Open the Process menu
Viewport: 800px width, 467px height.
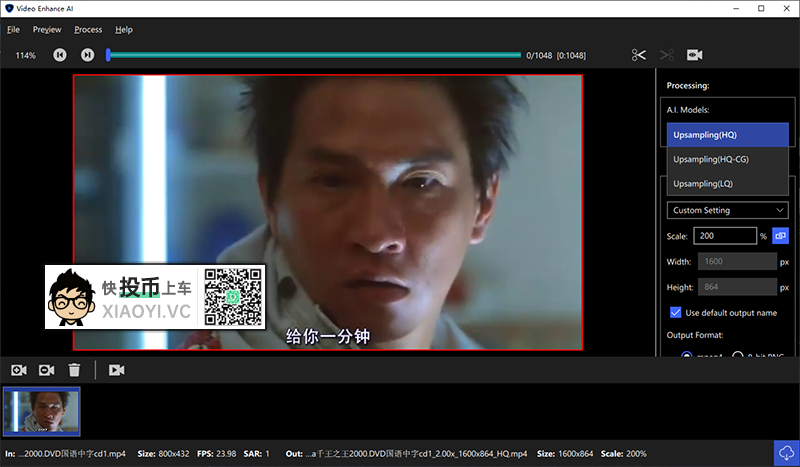tap(88, 30)
